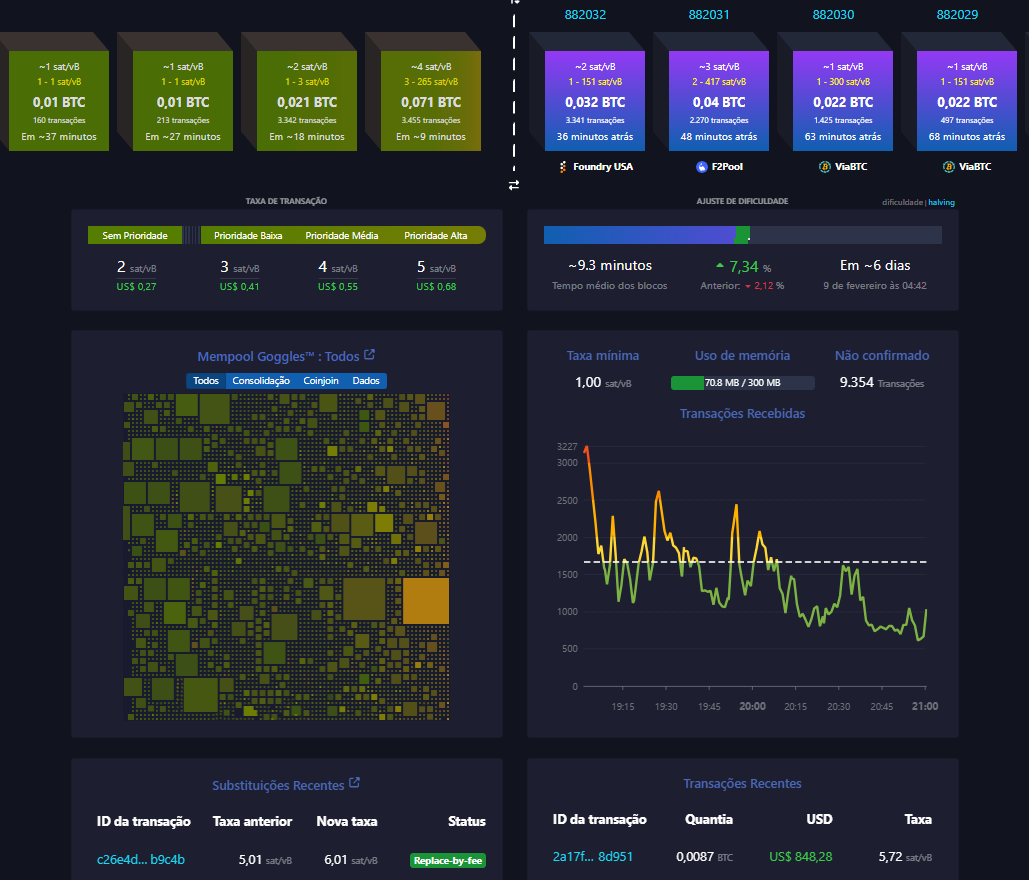Screen dimensions: 1029x880
Task: Click the swap arrows icon below the dashed divider
Action: pyautogui.click(x=515, y=186)
